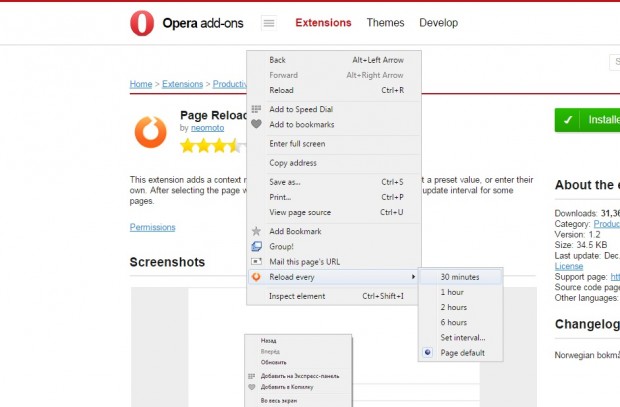This screenshot has width=620, height=407.
Task: Choose Reload in the context menu
Action: pyautogui.click(x=334, y=90)
